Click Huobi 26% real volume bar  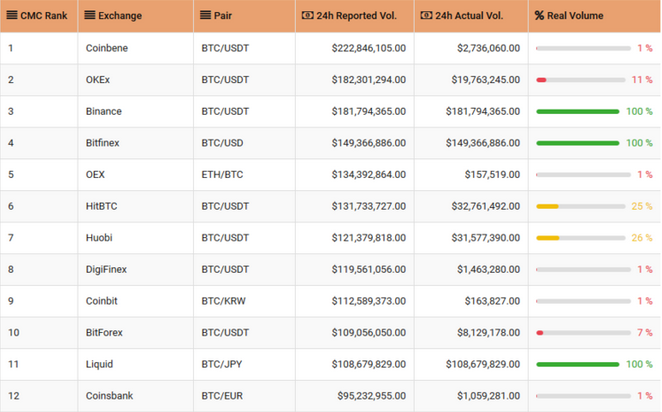[581, 238]
